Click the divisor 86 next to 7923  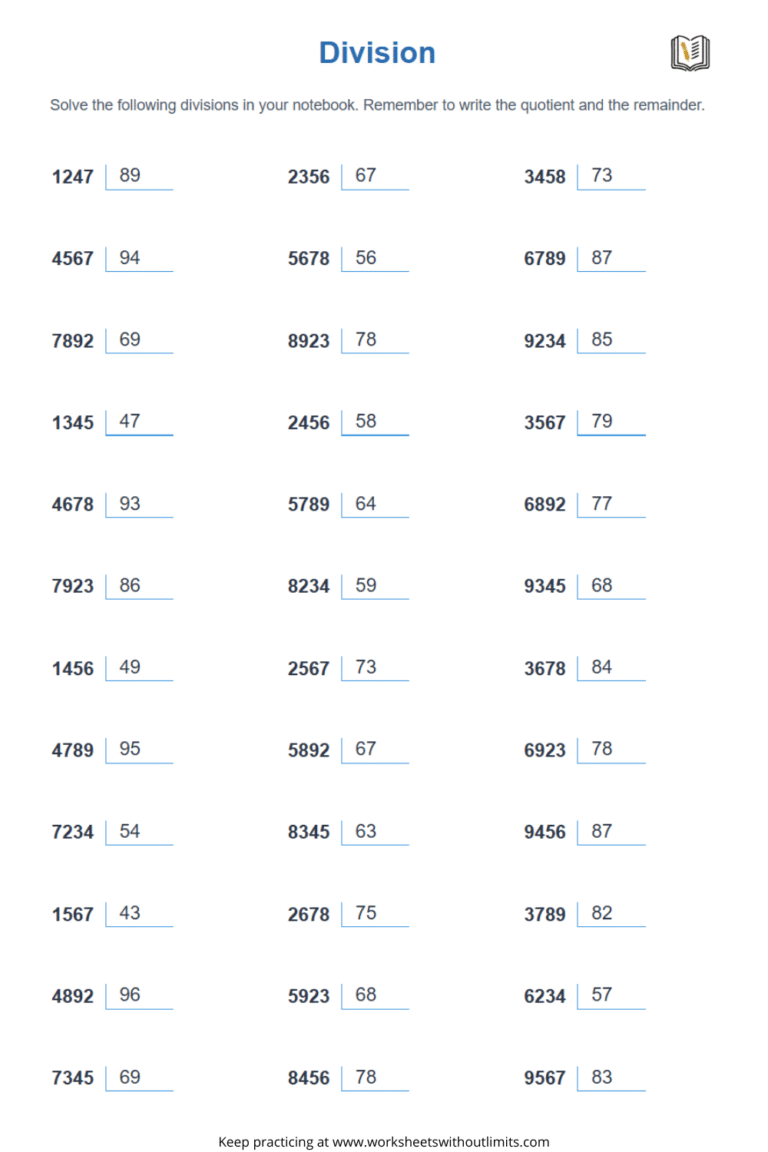(130, 586)
